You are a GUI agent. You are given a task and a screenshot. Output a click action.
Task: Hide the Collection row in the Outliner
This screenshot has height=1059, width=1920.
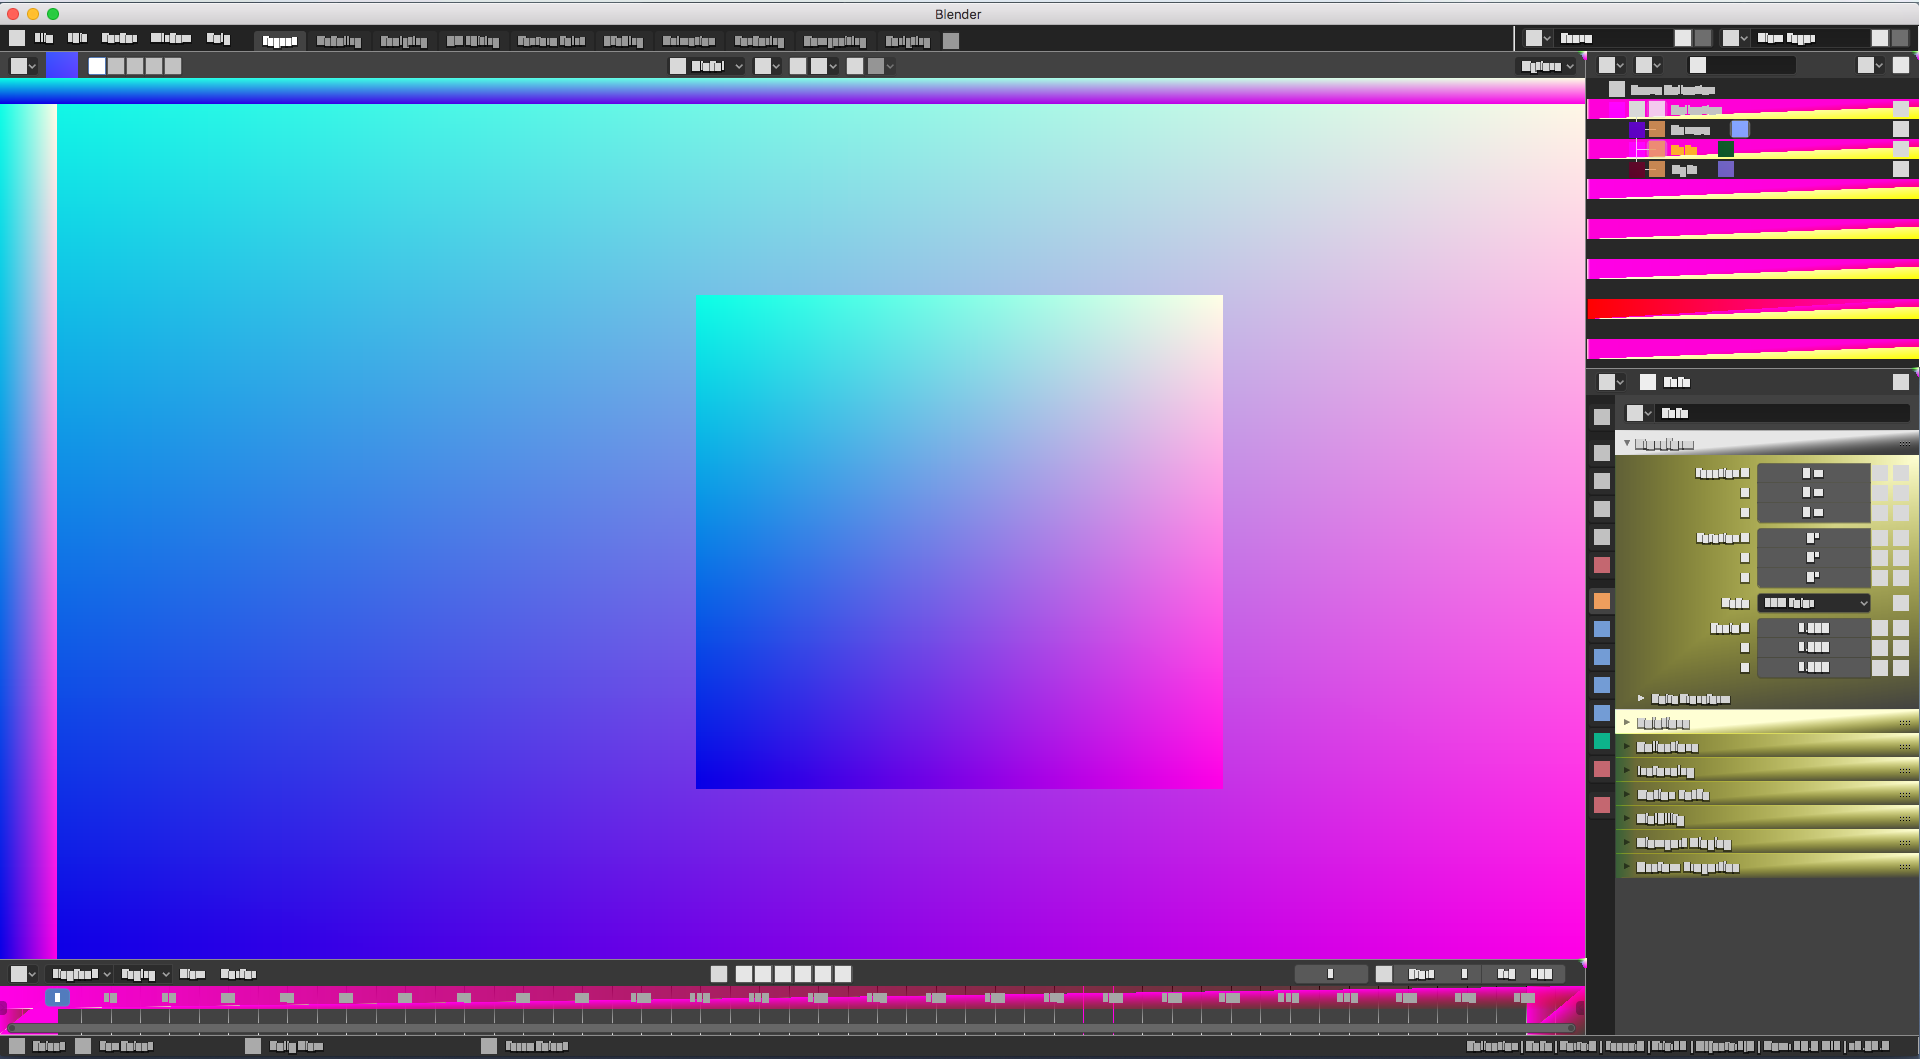click(1901, 109)
